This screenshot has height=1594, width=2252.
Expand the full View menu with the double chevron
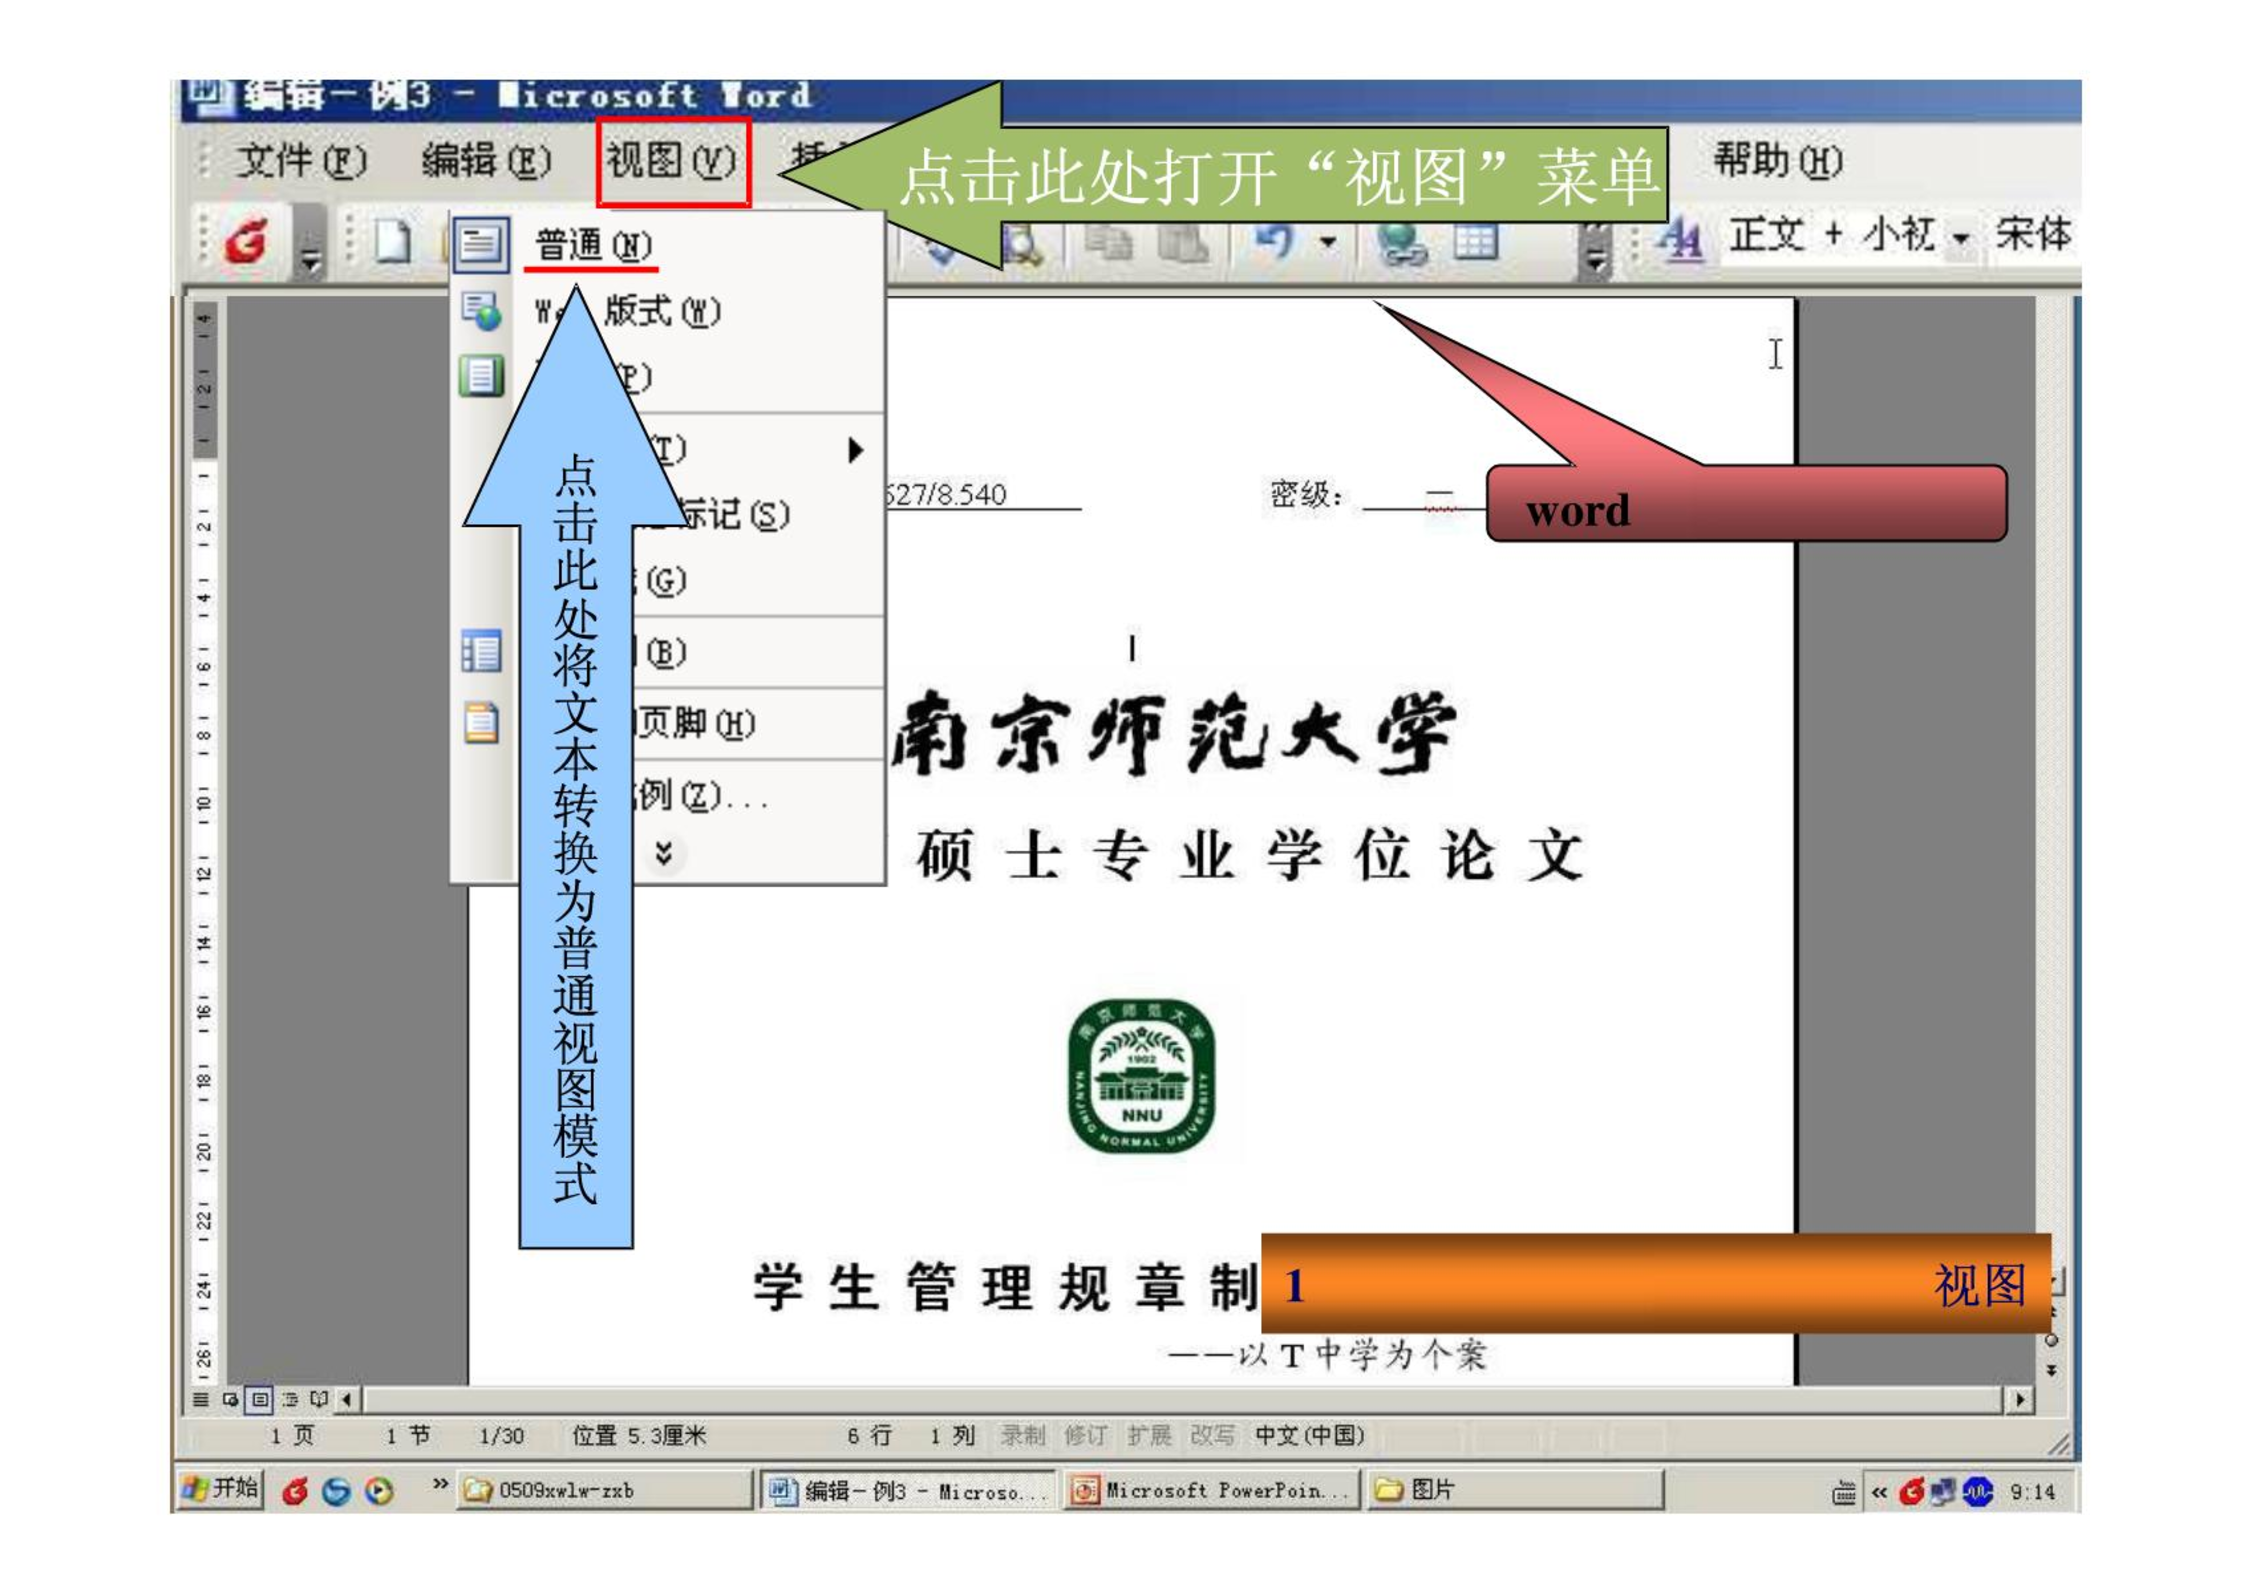point(664,853)
